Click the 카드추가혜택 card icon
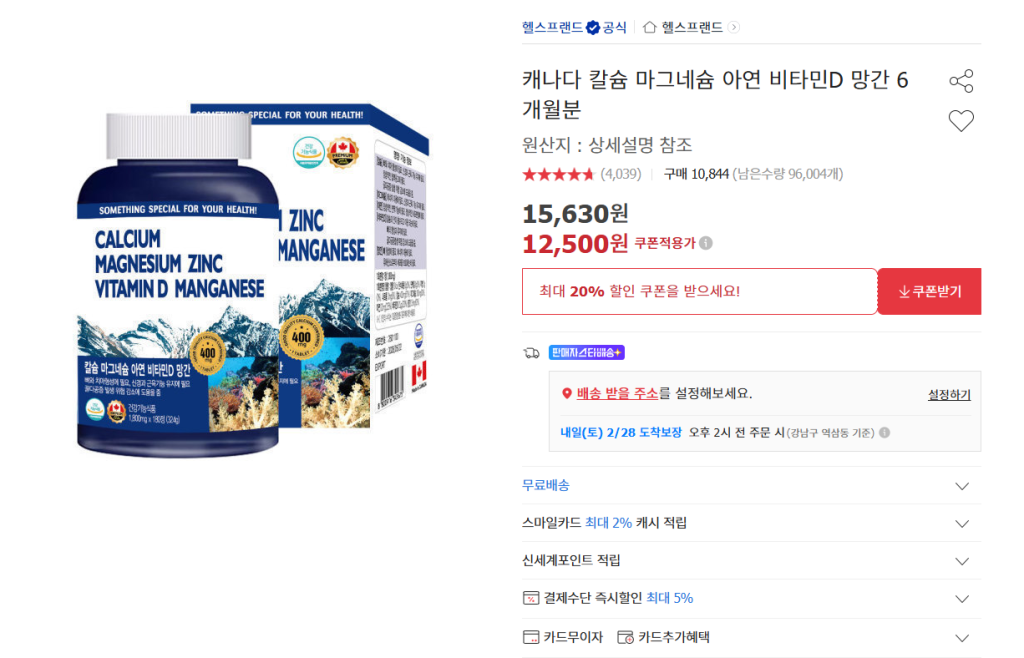Image resolution: width=1024 pixels, height=658 pixels. pos(625,637)
